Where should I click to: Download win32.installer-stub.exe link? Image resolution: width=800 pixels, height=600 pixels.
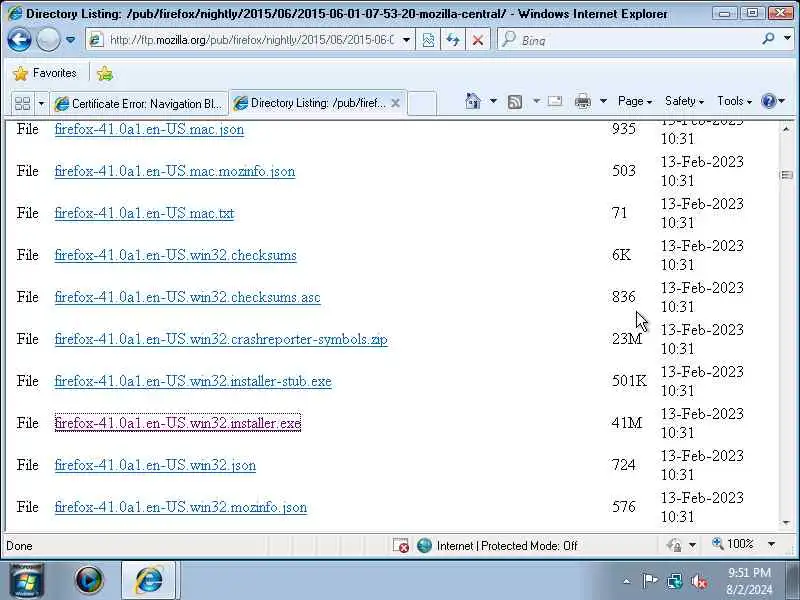(x=193, y=381)
